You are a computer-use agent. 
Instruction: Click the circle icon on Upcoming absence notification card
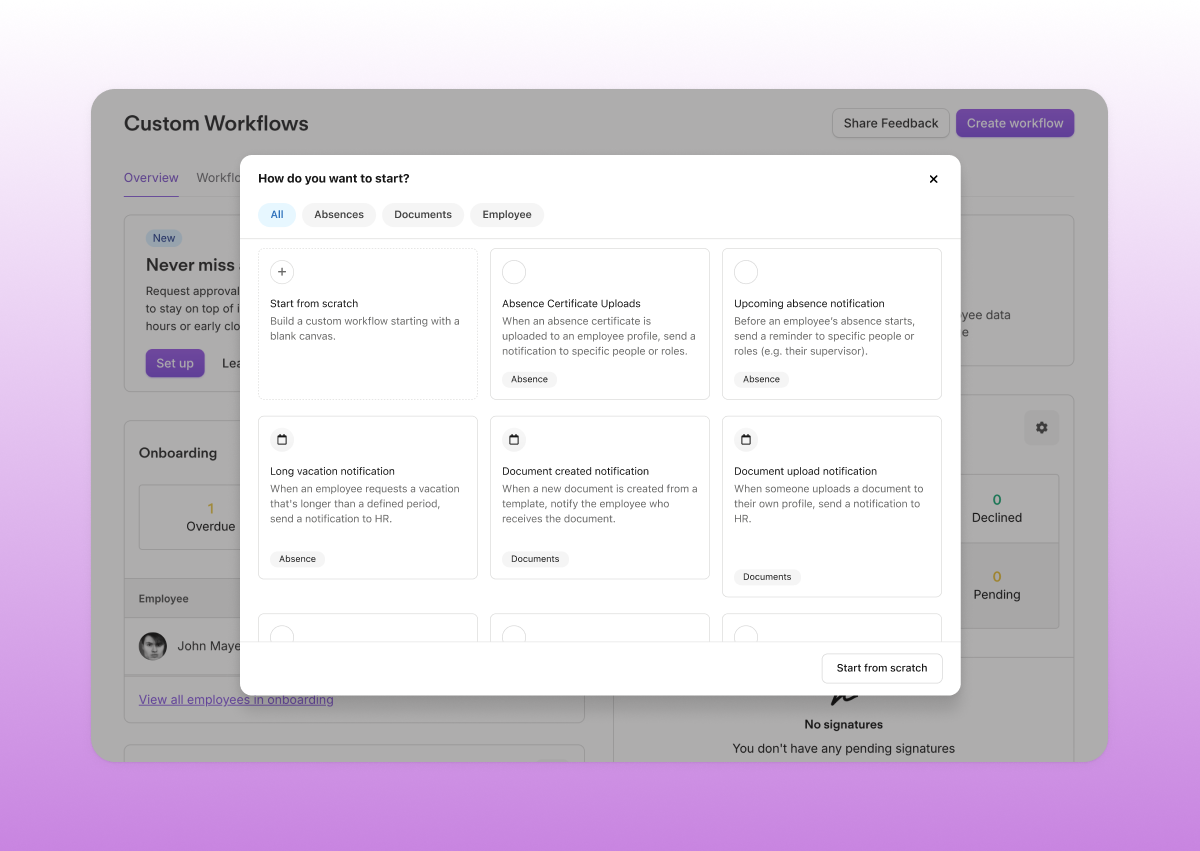click(x=745, y=272)
